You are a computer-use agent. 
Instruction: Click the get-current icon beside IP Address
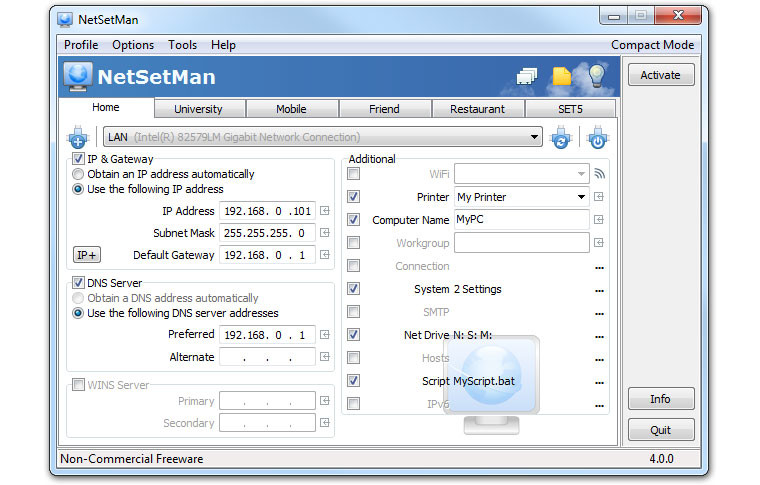(324, 211)
